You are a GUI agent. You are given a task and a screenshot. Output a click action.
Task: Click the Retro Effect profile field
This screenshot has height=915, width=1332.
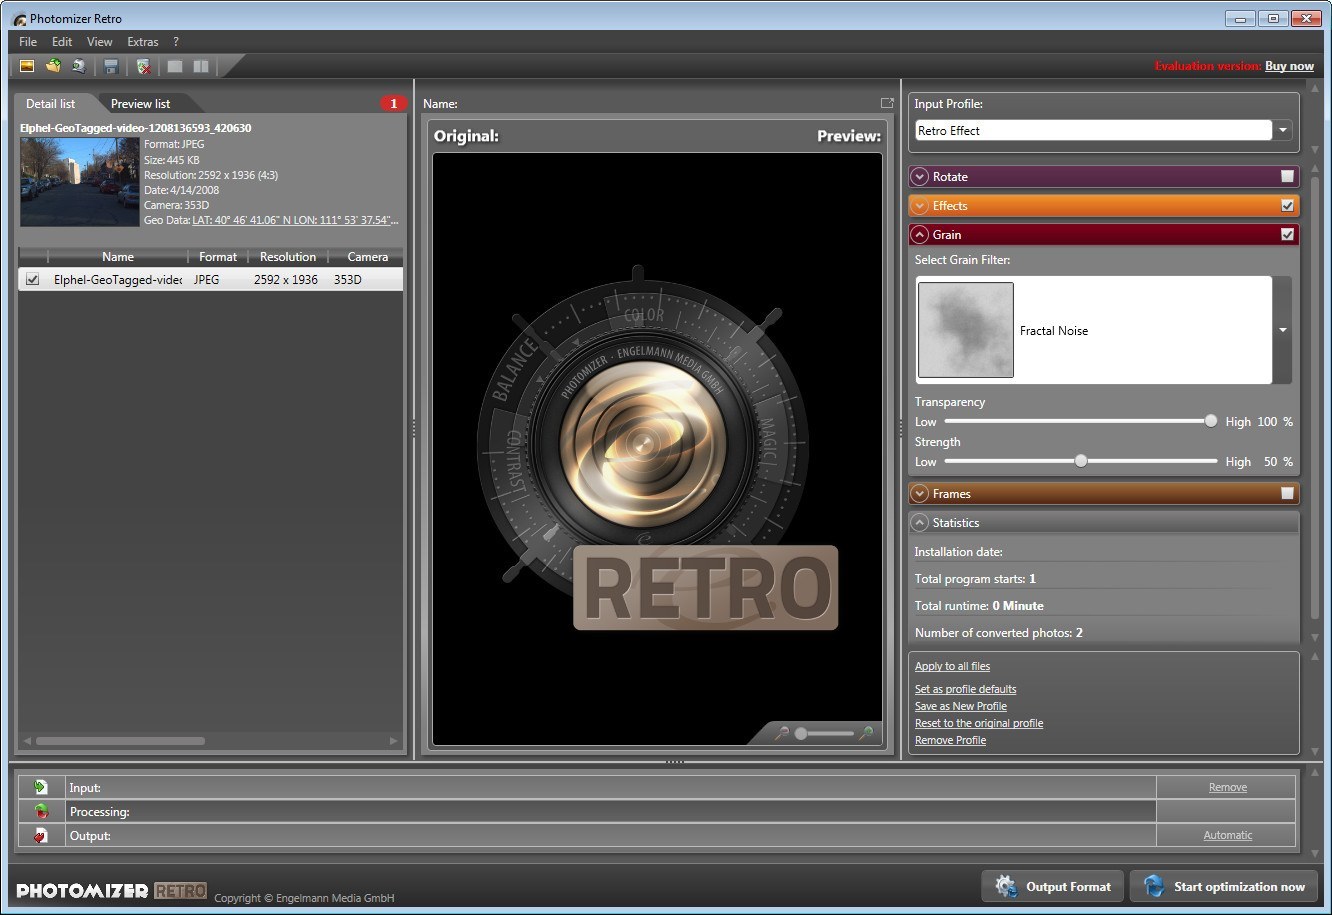point(1094,130)
